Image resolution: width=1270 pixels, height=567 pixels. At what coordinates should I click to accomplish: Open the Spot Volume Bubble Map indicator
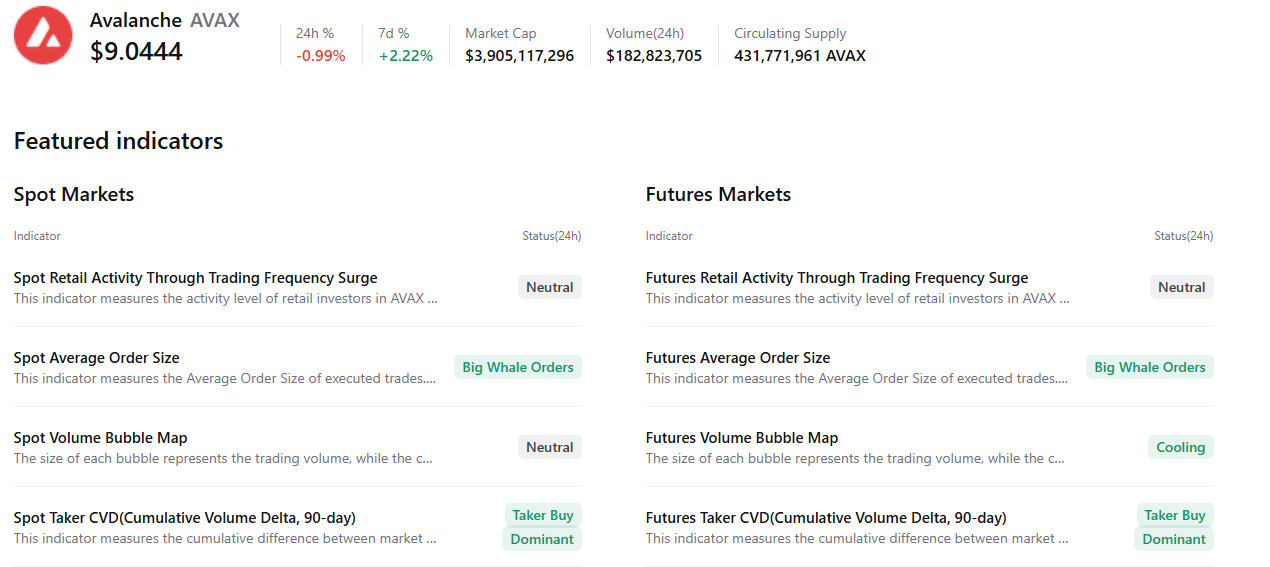101,438
